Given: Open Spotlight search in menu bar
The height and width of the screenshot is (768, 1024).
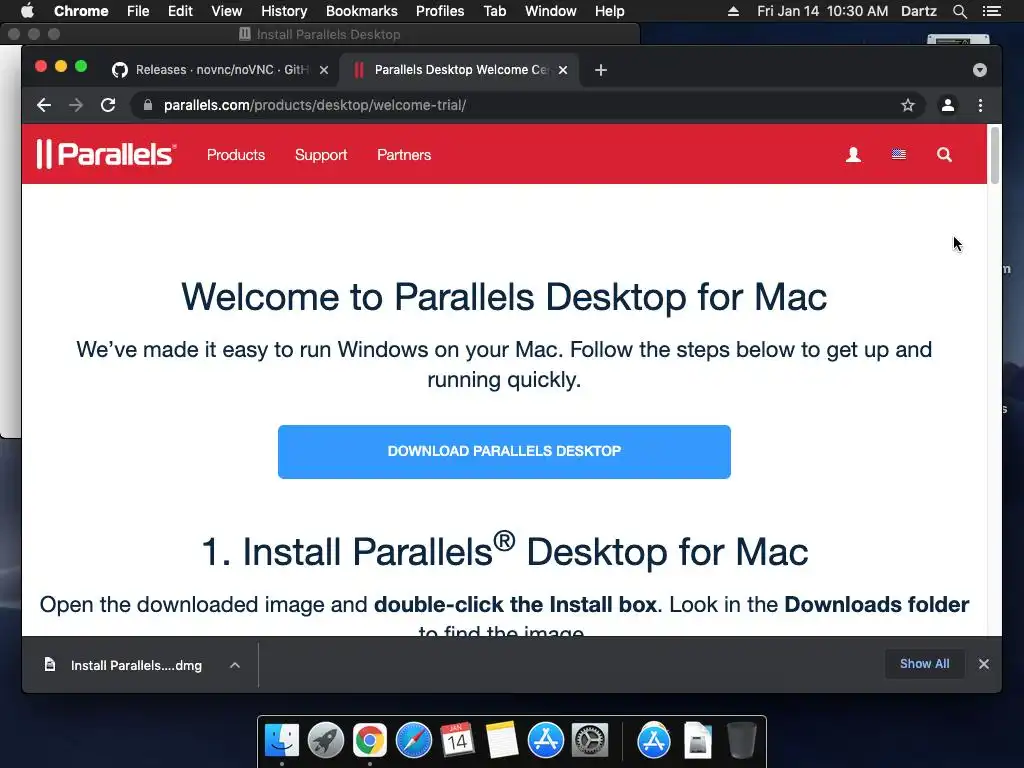Looking at the screenshot, I should [x=959, y=11].
